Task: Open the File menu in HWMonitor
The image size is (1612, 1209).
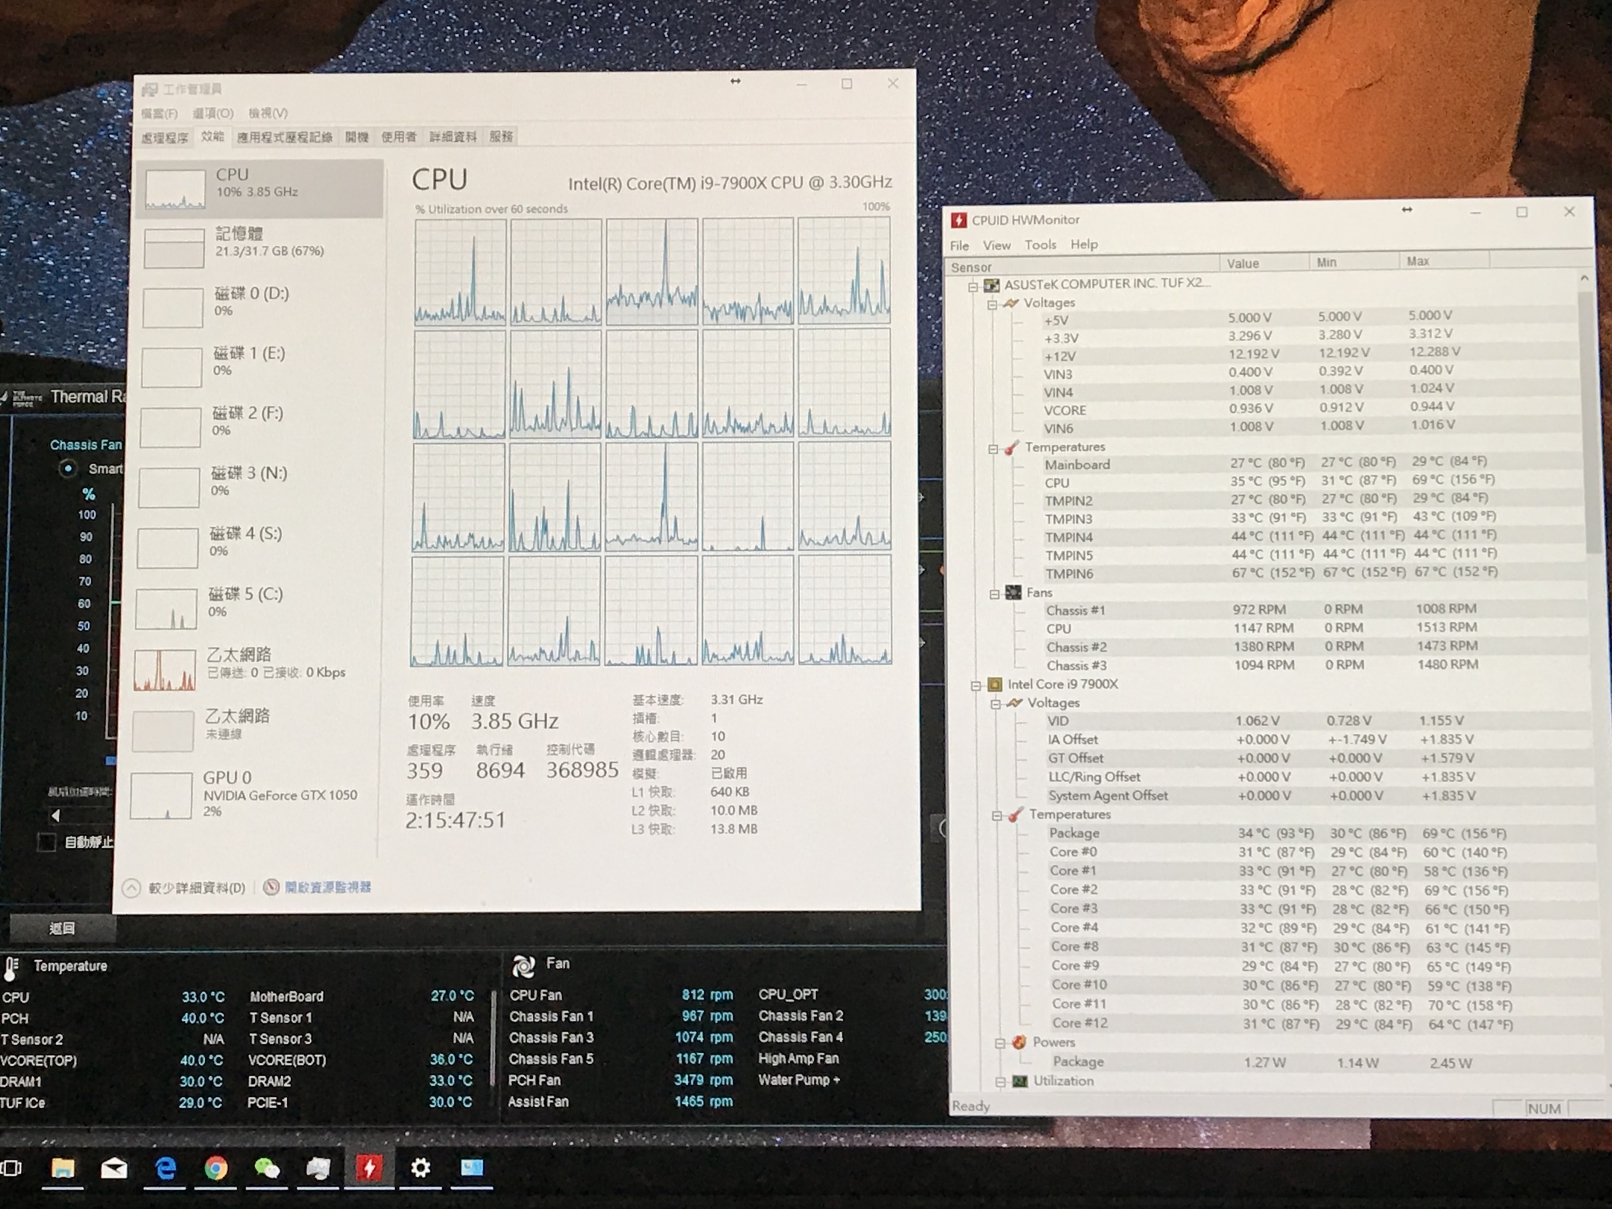Action: click(959, 245)
